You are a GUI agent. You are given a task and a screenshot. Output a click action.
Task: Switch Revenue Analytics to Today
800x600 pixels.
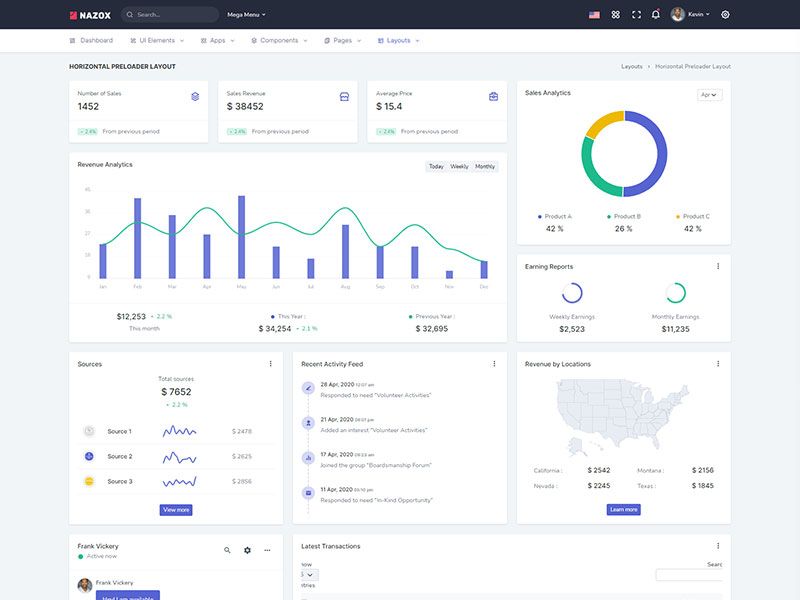436,167
